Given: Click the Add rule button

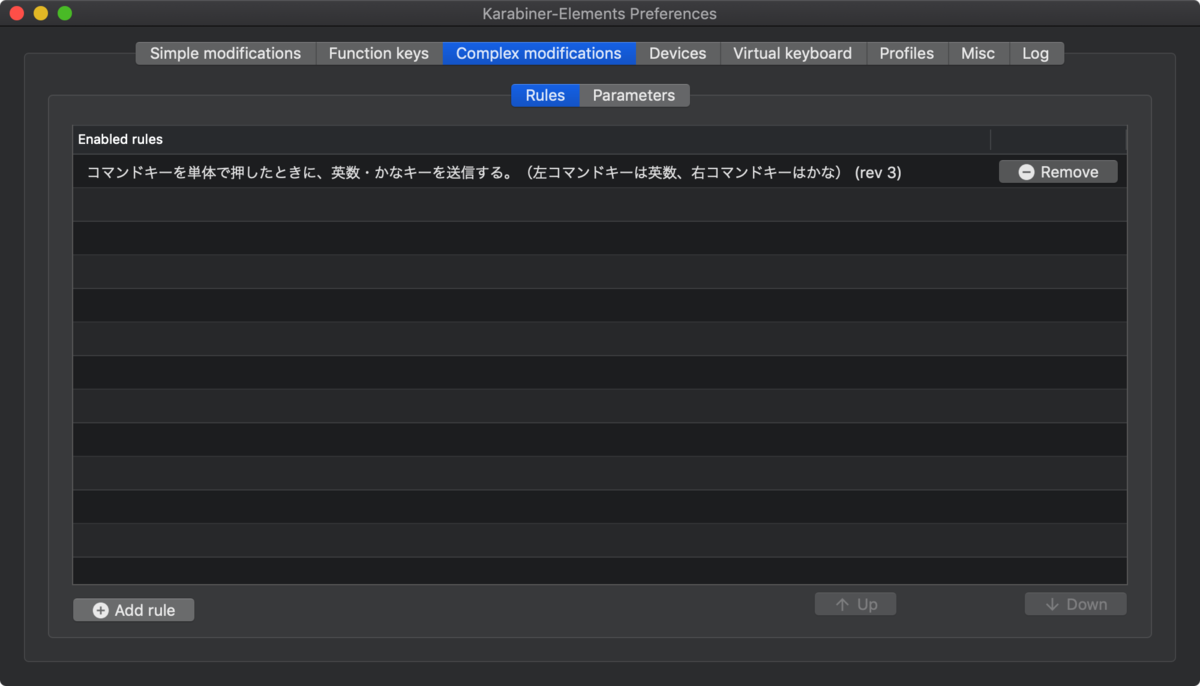Looking at the screenshot, I should tap(134, 610).
